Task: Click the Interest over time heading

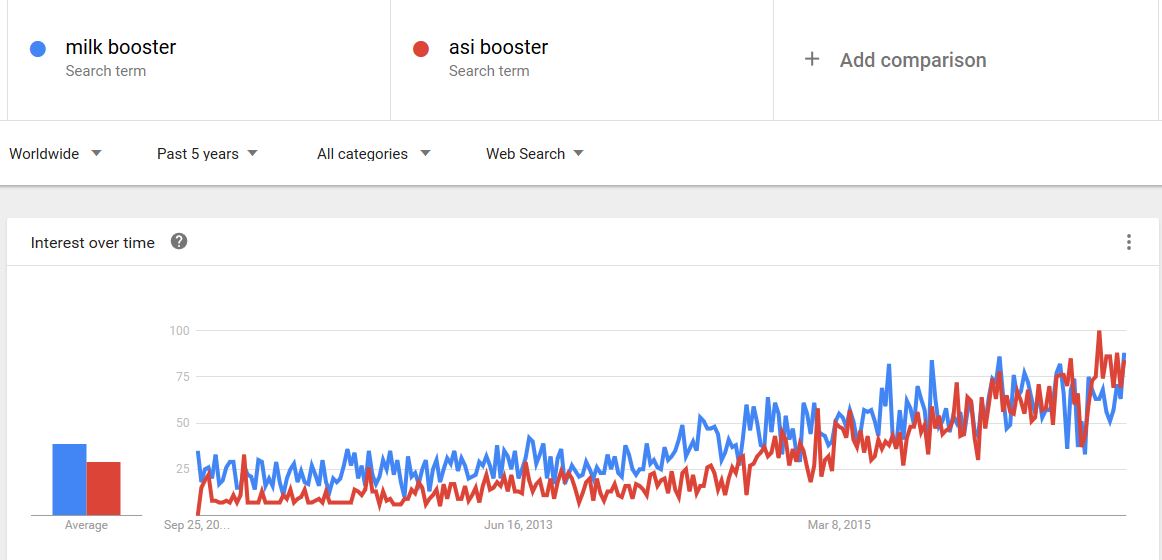Action: (x=93, y=242)
